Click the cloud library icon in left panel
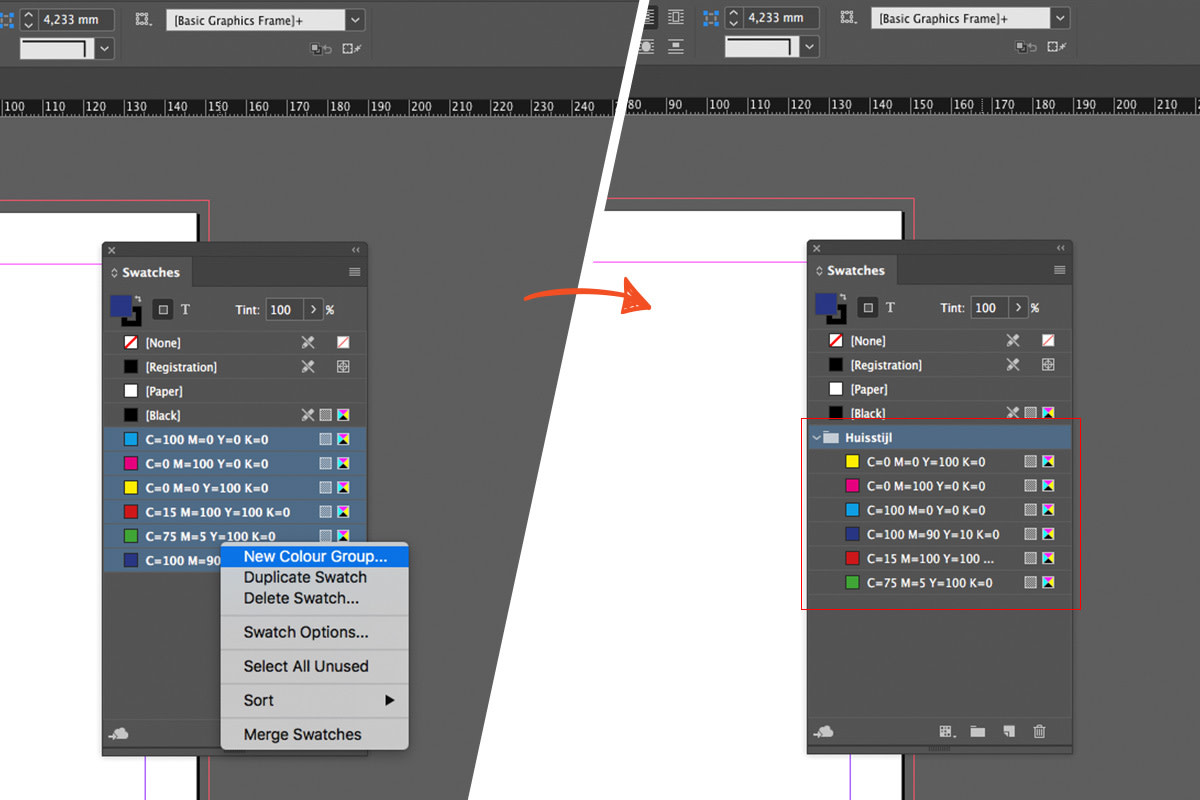The height and width of the screenshot is (800, 1200). pos(118,734)
